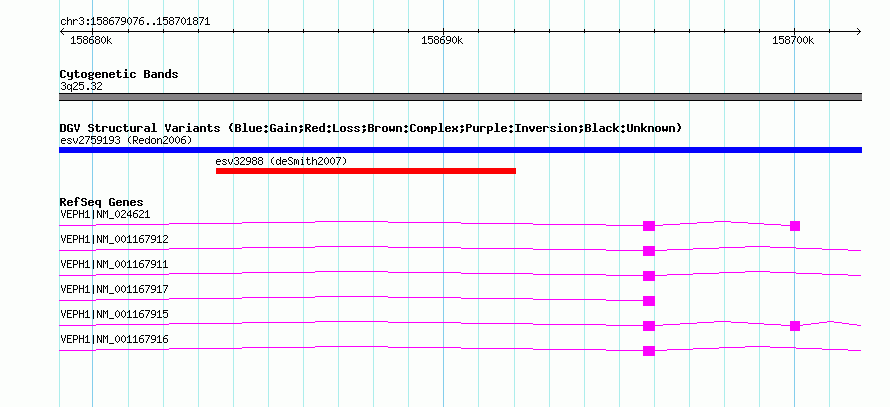Select the blue esv2759193 gain variant bar

(460, 150)
